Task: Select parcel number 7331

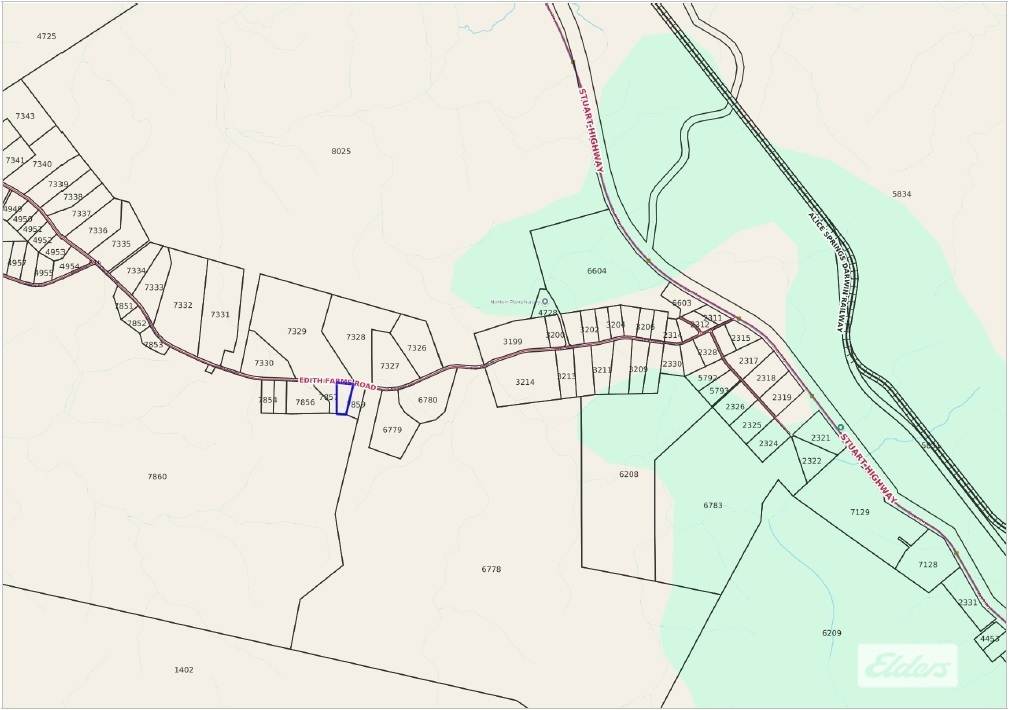Action: (220, 315)
